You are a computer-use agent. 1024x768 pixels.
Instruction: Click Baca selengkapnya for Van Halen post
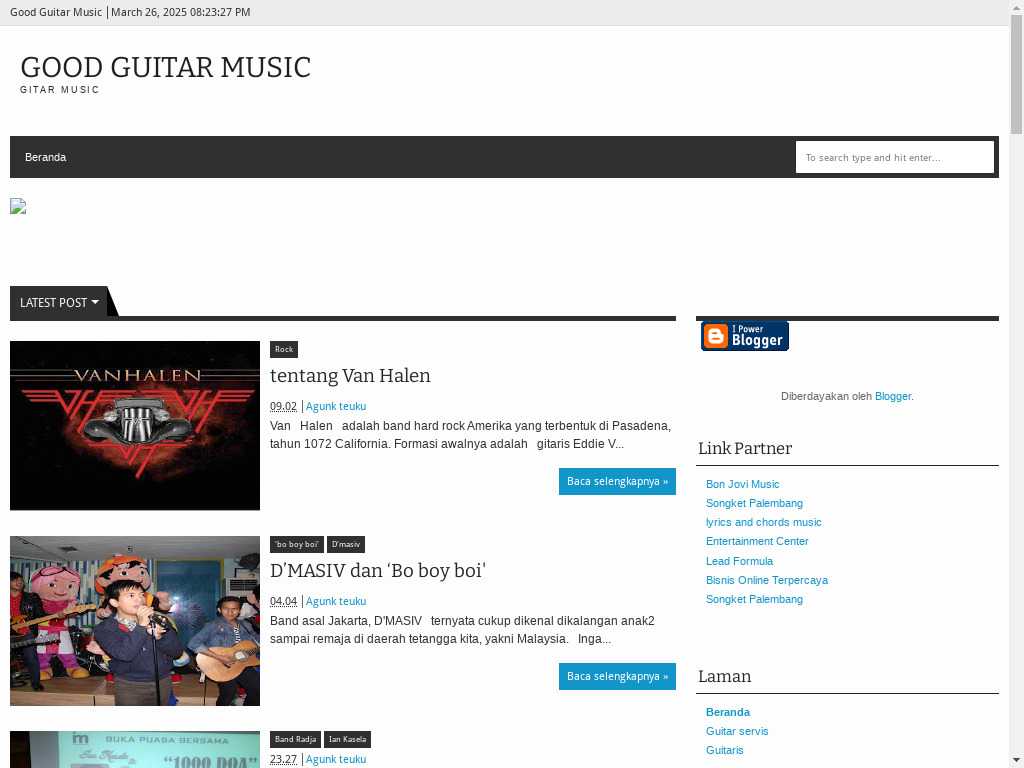pos(617,481)
